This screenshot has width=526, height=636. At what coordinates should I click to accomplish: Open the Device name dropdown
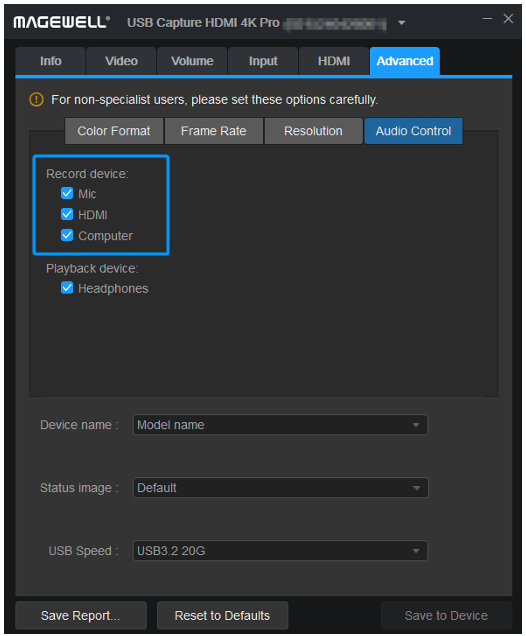[280, 425]
